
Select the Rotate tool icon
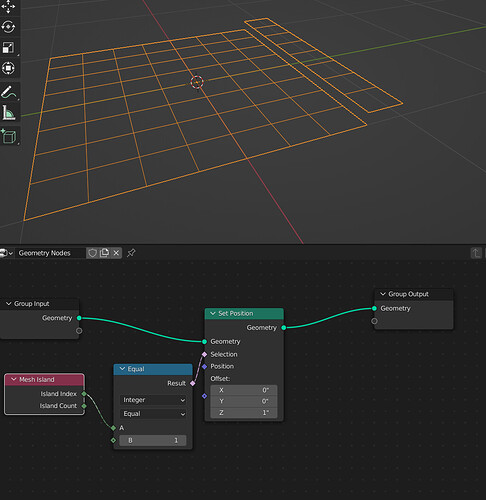pyautogui.click(x=8, y=27)
